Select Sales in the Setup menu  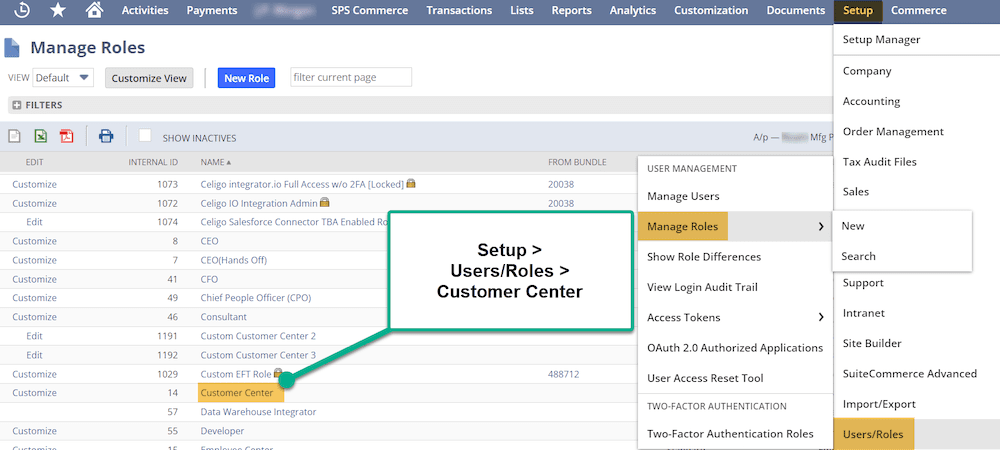[856, 192]
